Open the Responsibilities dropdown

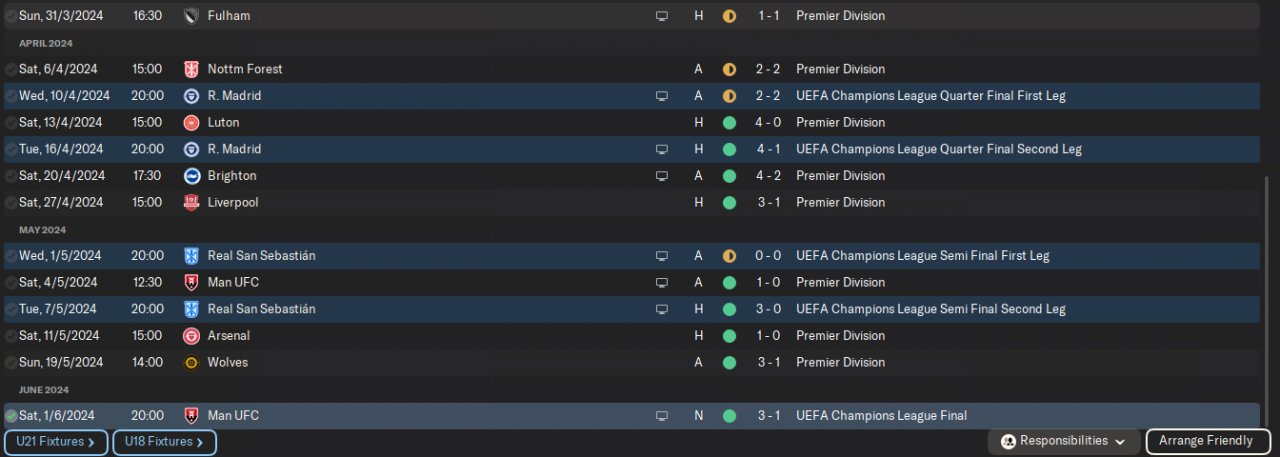[x=1064, y=441]
